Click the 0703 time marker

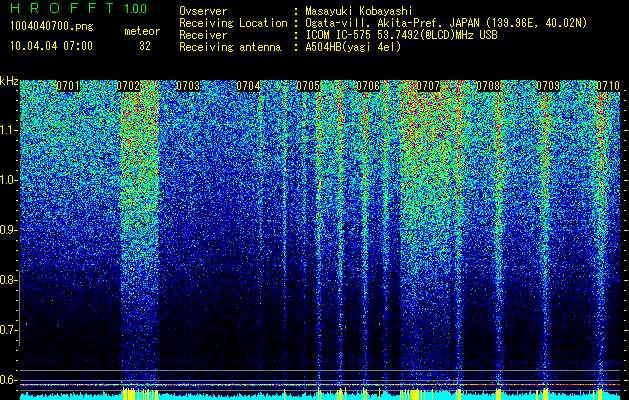click(188, 86)
